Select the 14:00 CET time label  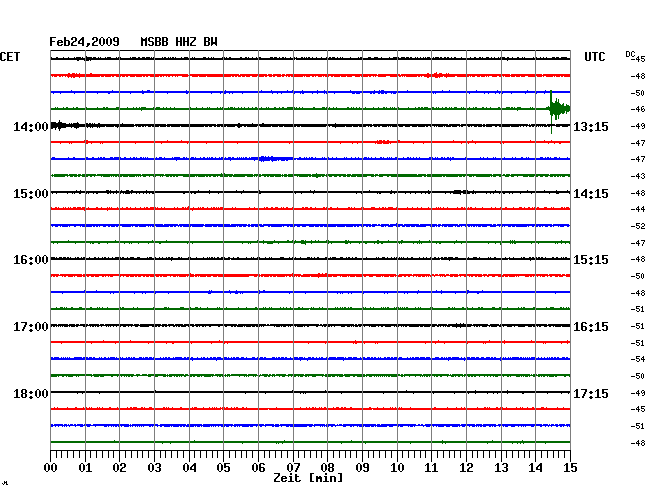pos(30,126)
